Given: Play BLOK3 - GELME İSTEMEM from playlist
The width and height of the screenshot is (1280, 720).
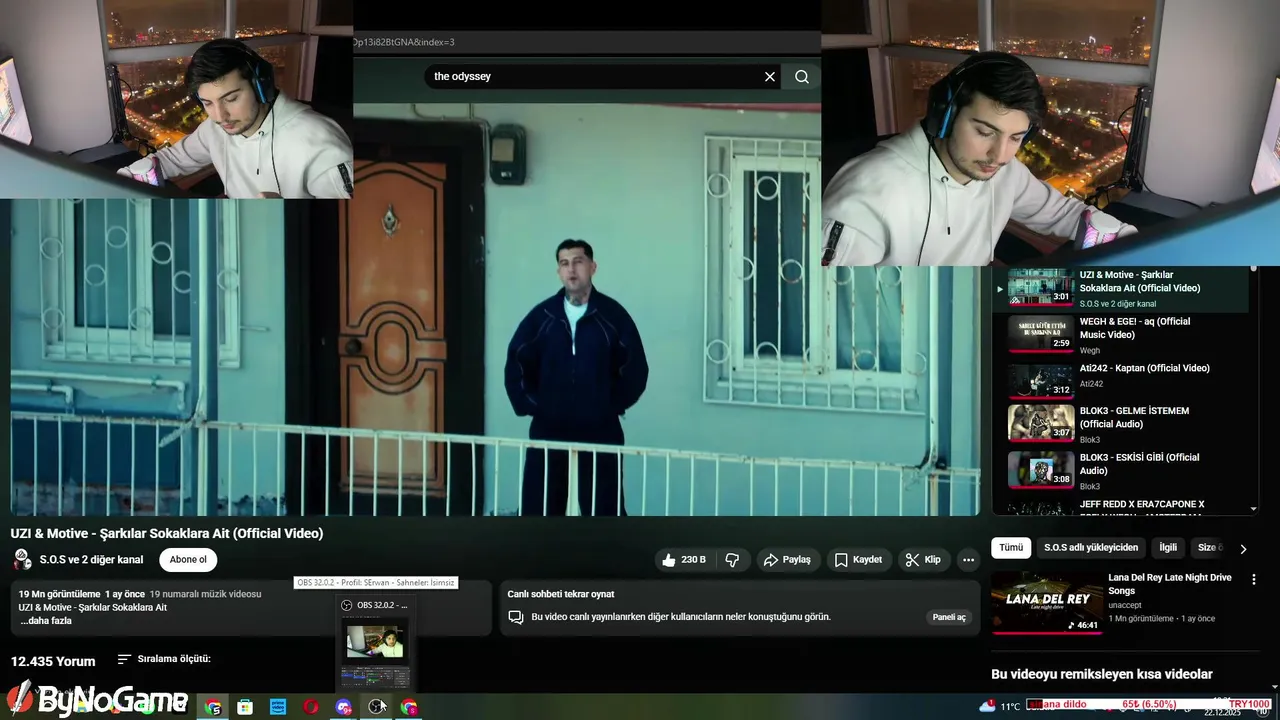Looking at the screenshot, I should point(1135,417).
